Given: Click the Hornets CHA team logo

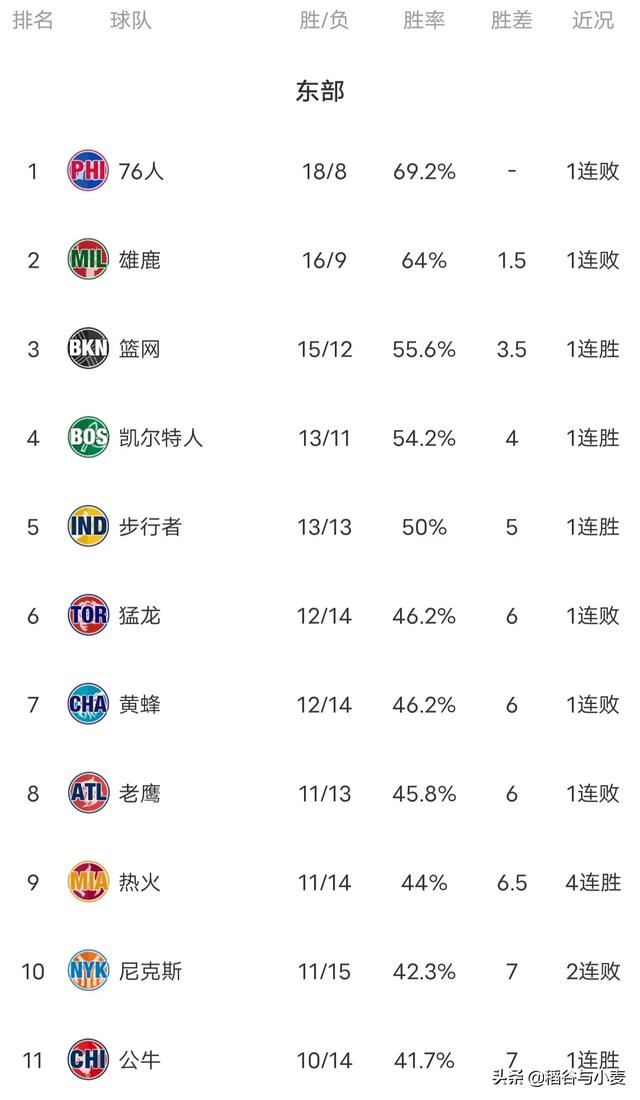Looking at the screenshot, I should coord(88,705).
